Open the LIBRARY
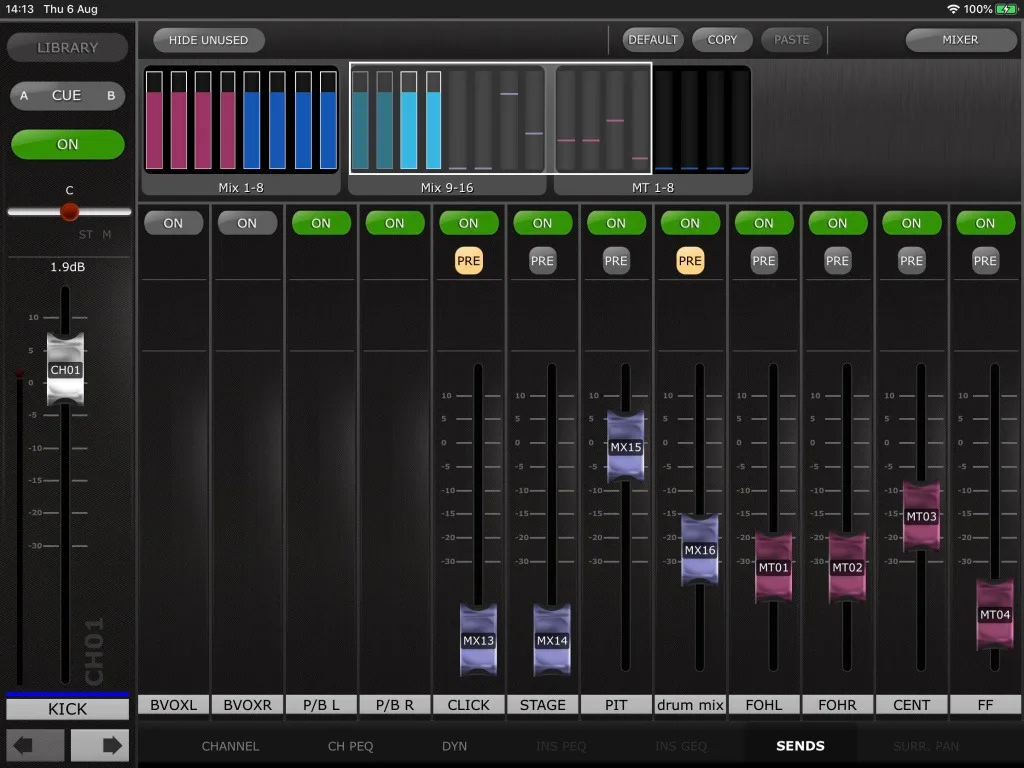Image resolution: width=1024 pixels, height=768 pixels. click(68, 48)
